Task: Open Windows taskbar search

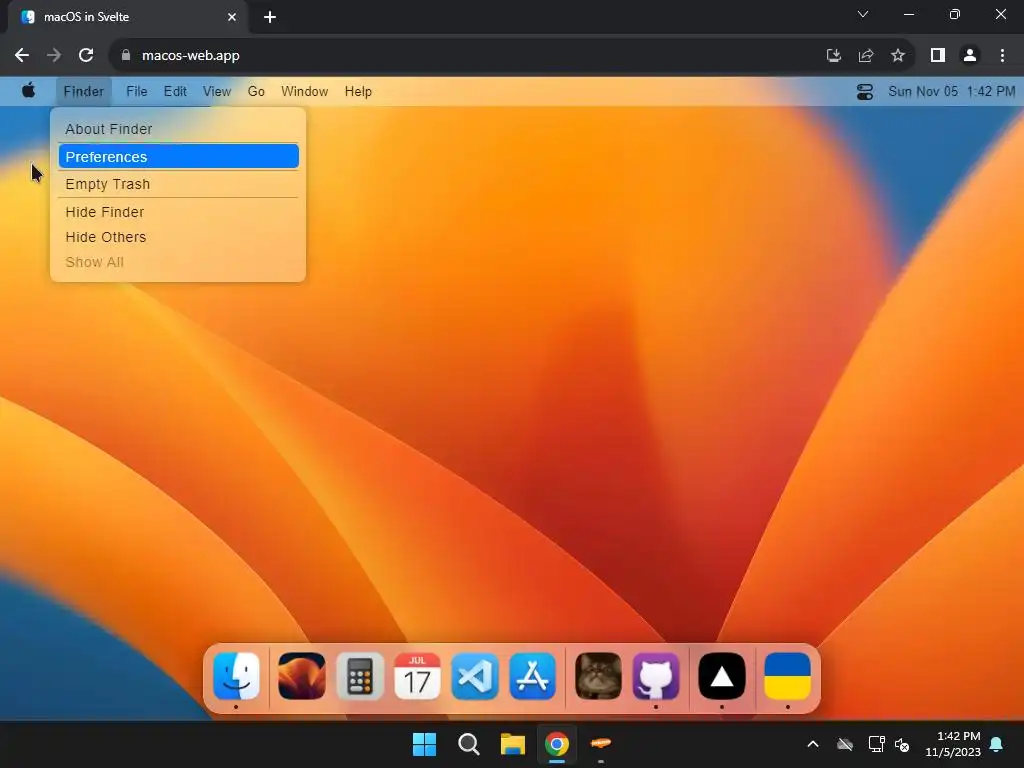Action: (469, 744)
